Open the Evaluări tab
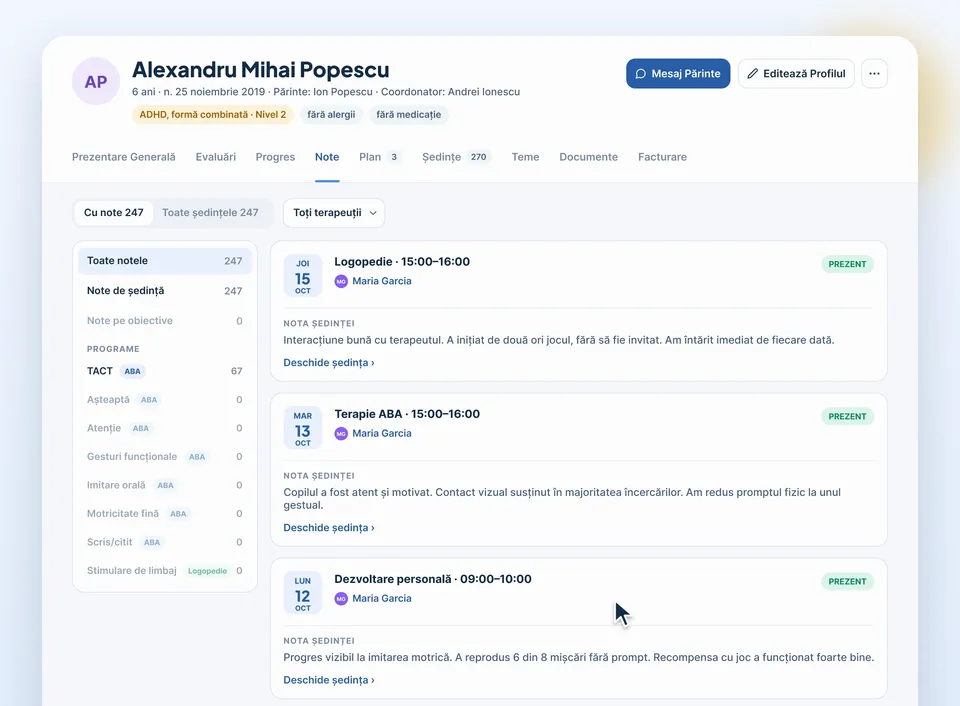The height and width of the screenshot is (706, 960). tap(216, 157)
